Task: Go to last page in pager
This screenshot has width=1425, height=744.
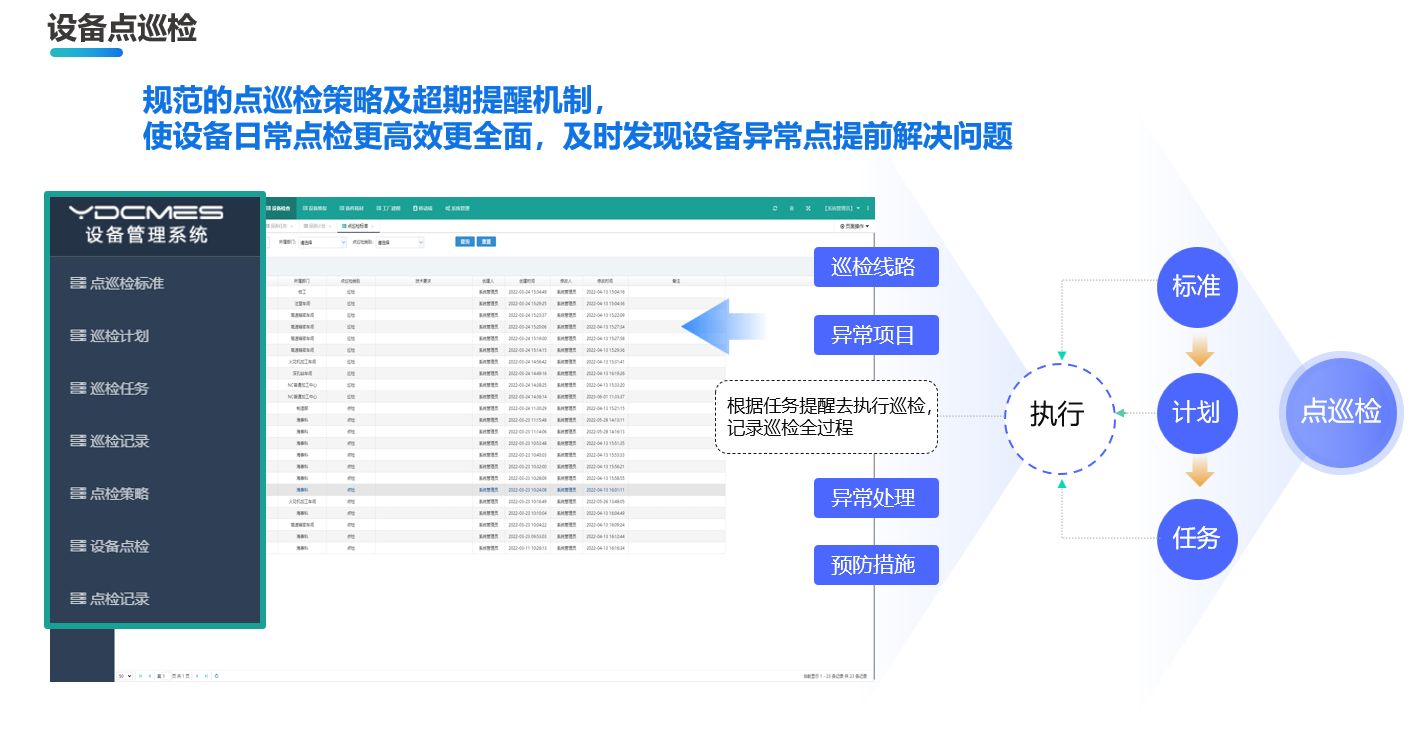Action: tap(206, 676)
